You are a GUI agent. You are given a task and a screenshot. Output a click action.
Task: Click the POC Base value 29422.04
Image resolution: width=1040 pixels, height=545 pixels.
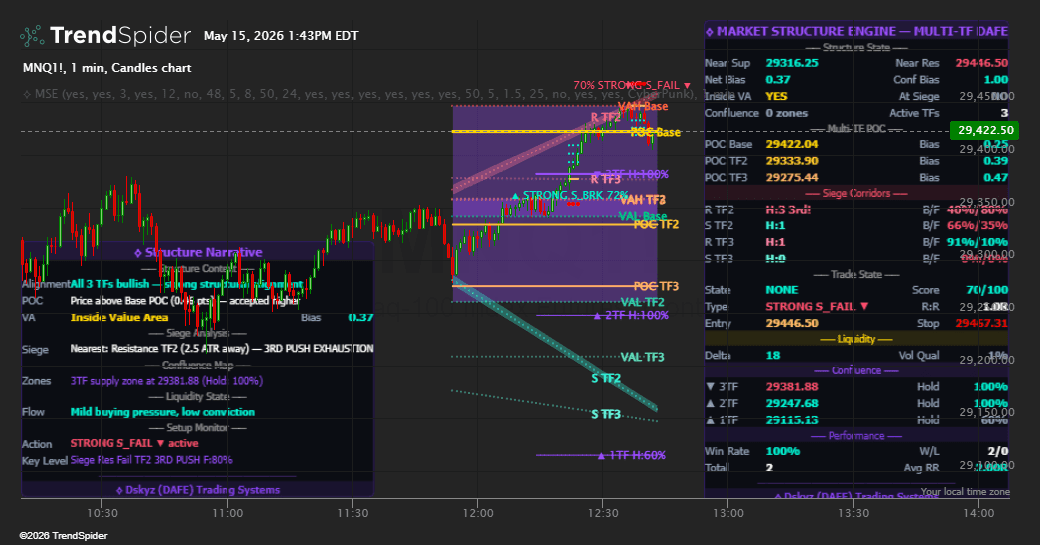792,144
